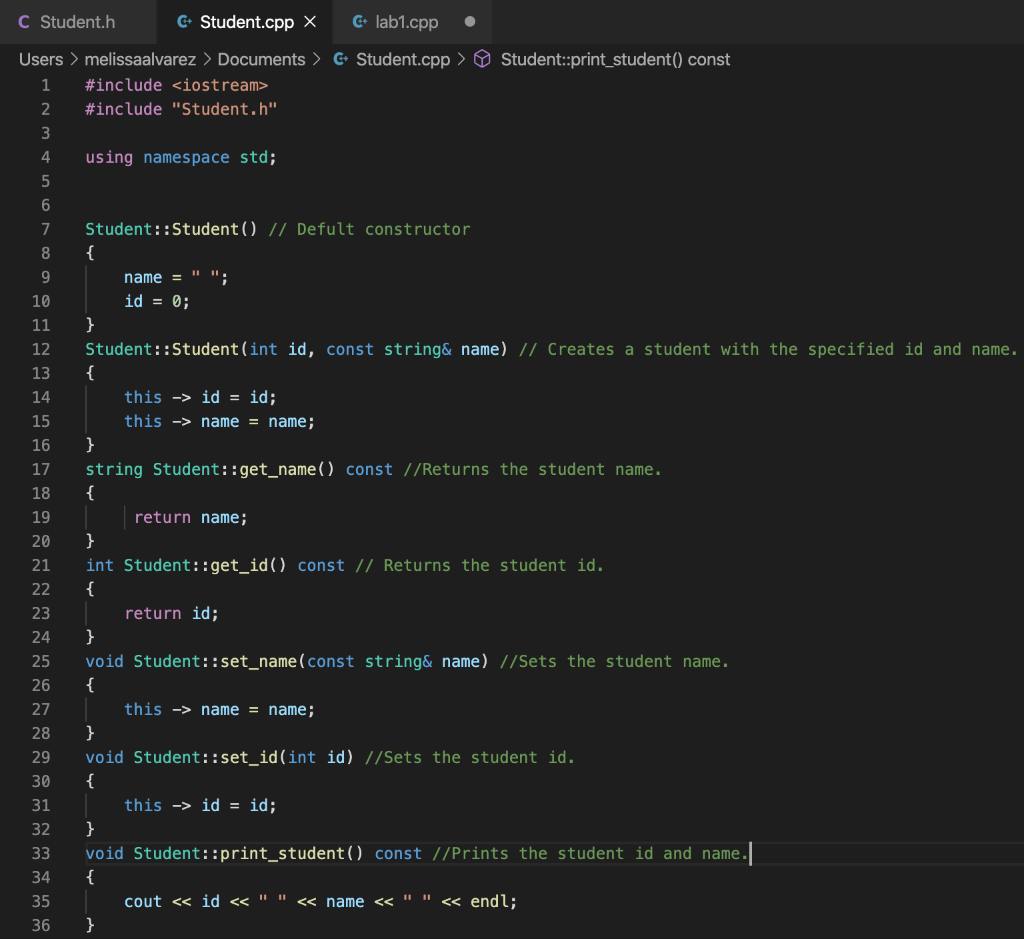Click the Student.cpp breadcrumb
Viewport: 1024px width, 939px height.
[403, 59]
